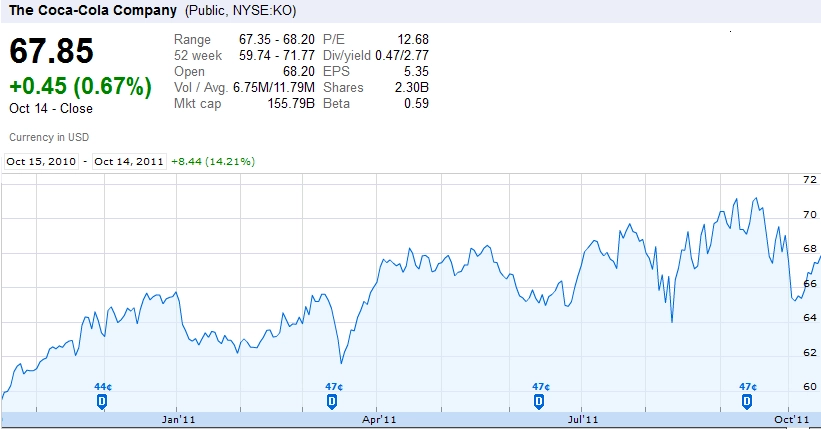This screenshot has height=429, width=821.
Task: Click the start date field Oct 15, 2010
Action: point(41,161)
